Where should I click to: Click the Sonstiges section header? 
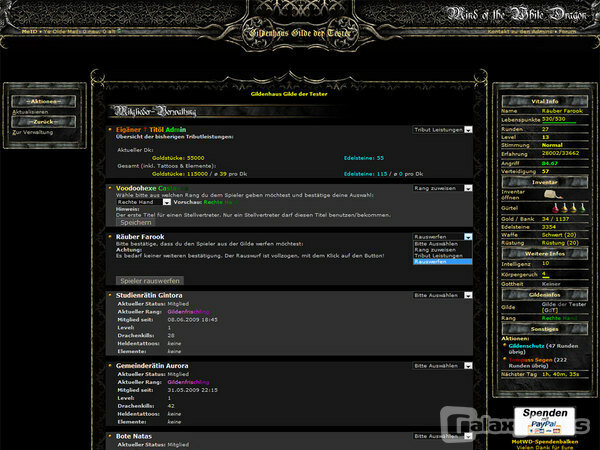click(545, 329)
